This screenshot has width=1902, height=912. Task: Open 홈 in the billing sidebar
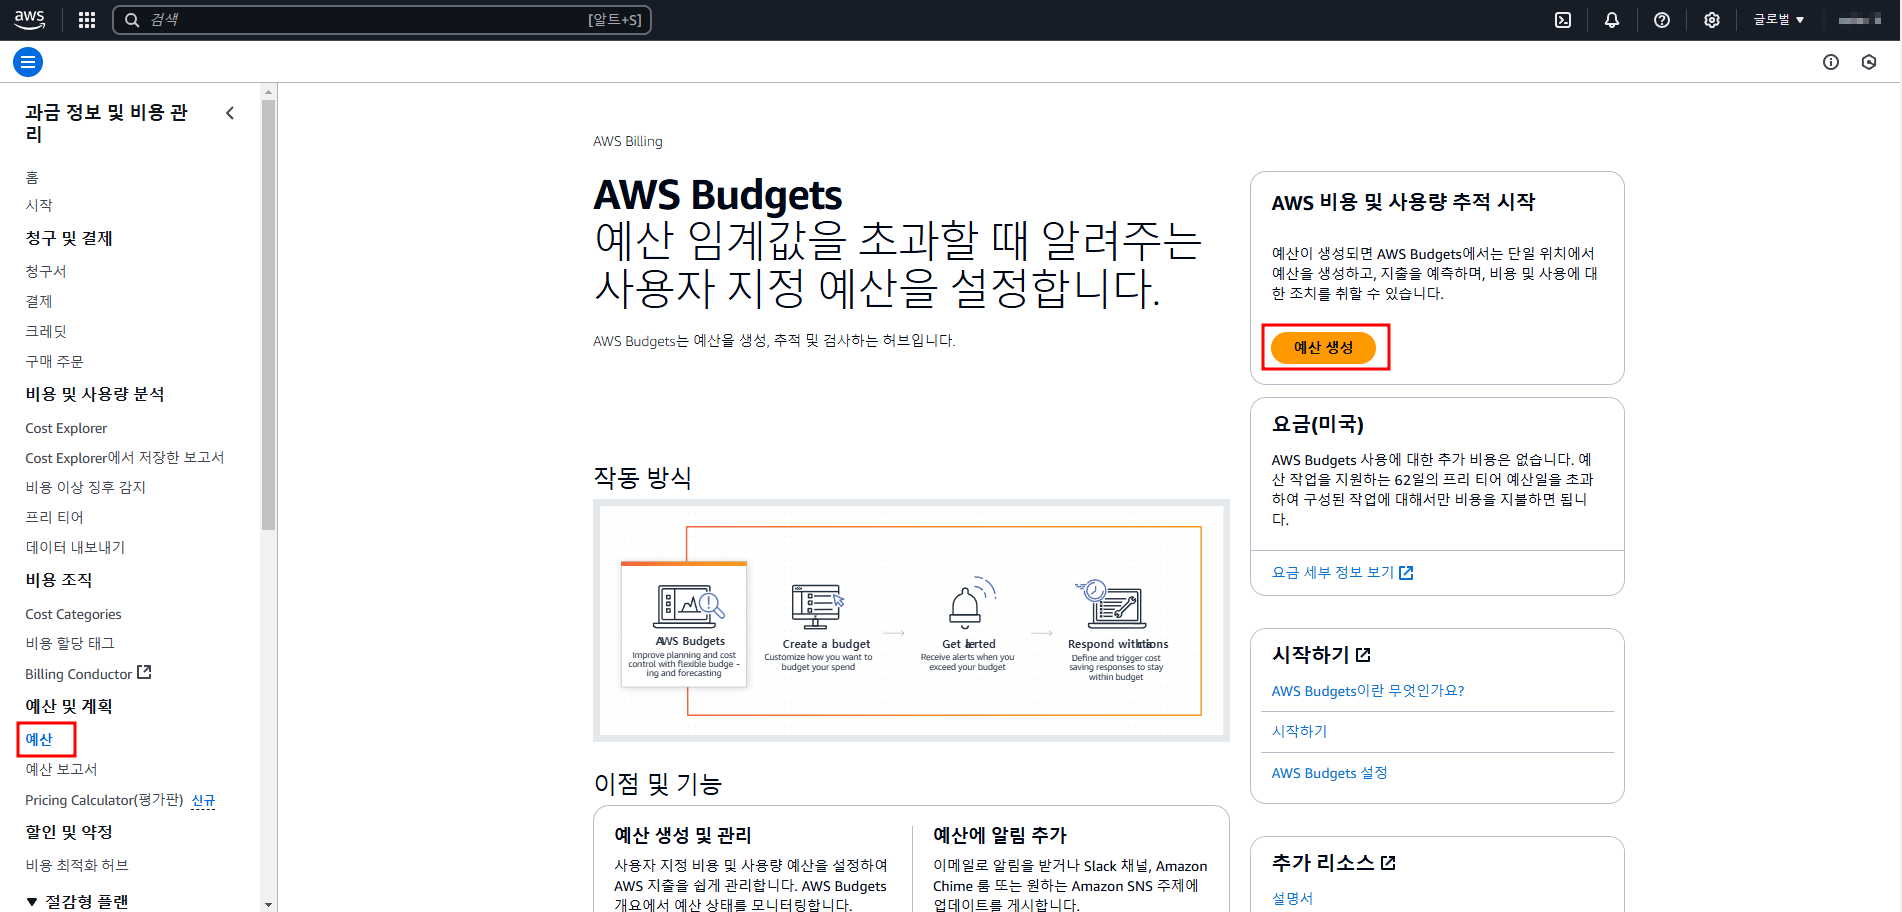(x=32, y=177)
